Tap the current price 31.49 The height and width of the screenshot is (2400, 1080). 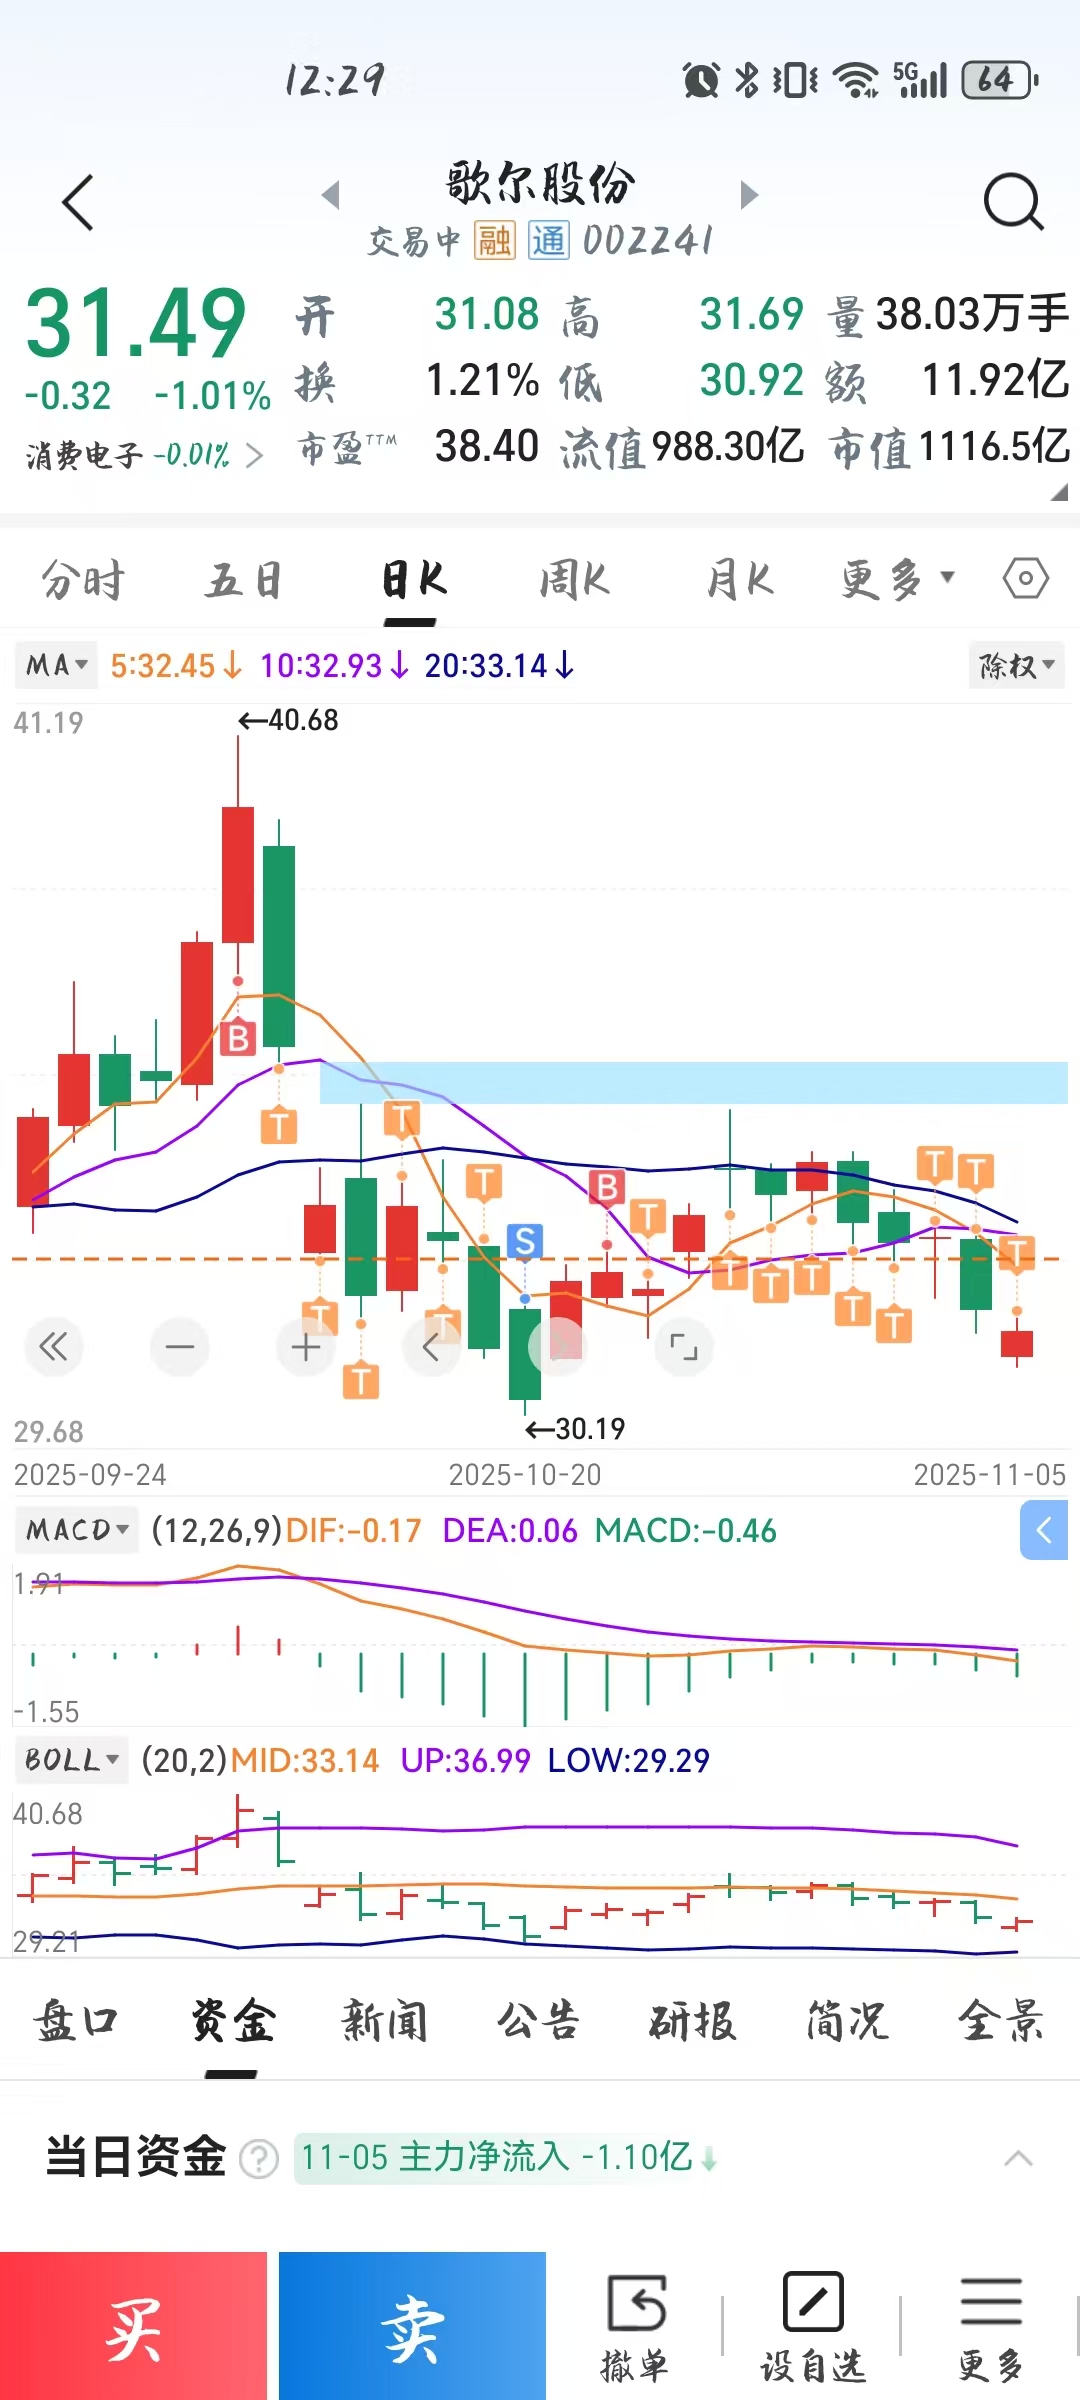coord(135,323)
